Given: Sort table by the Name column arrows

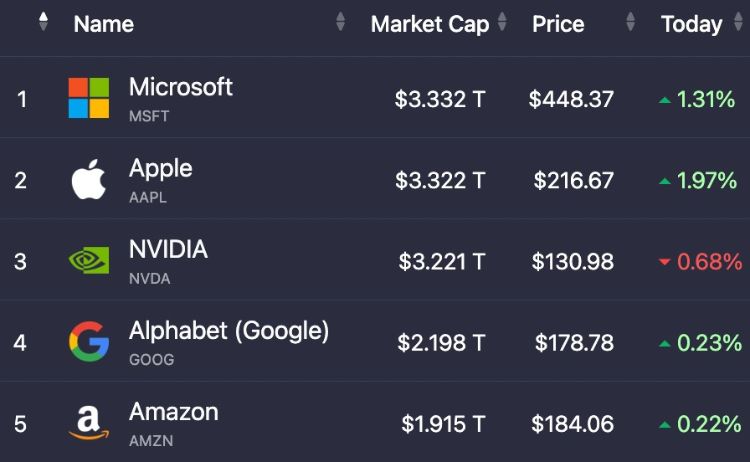Looking at the screenshot, I should coord(341,22).
